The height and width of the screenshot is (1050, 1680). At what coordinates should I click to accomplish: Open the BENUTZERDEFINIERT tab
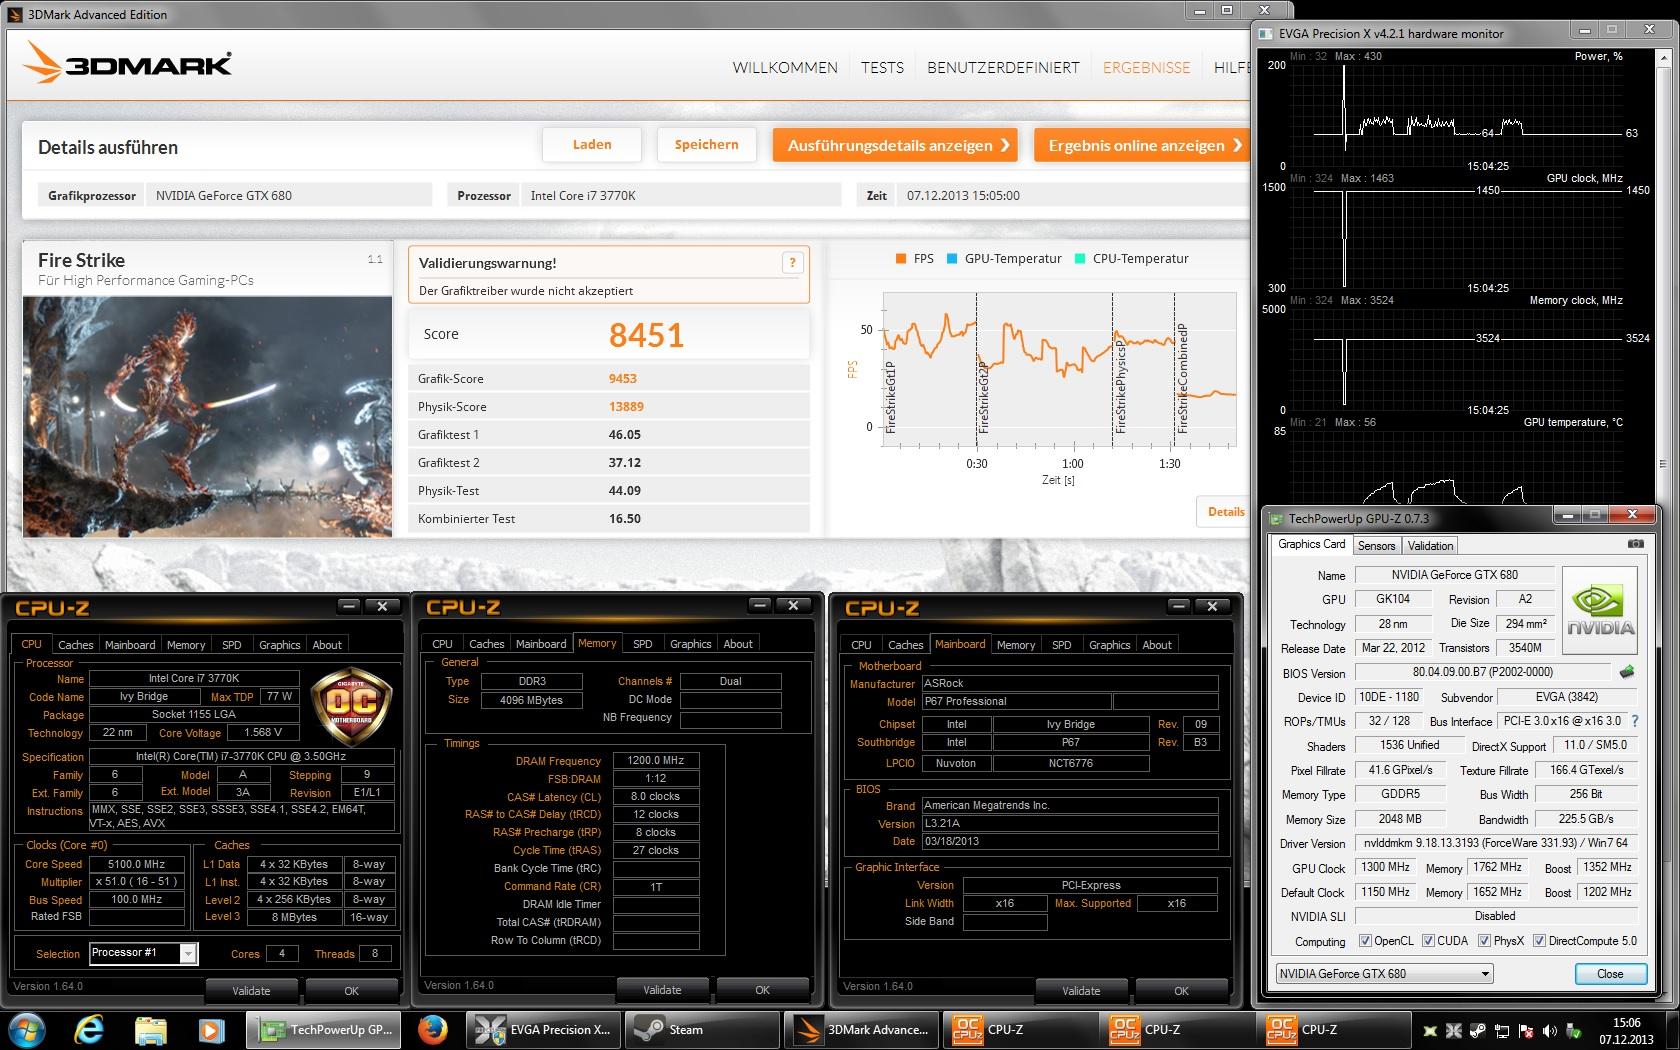[1003, 67]
